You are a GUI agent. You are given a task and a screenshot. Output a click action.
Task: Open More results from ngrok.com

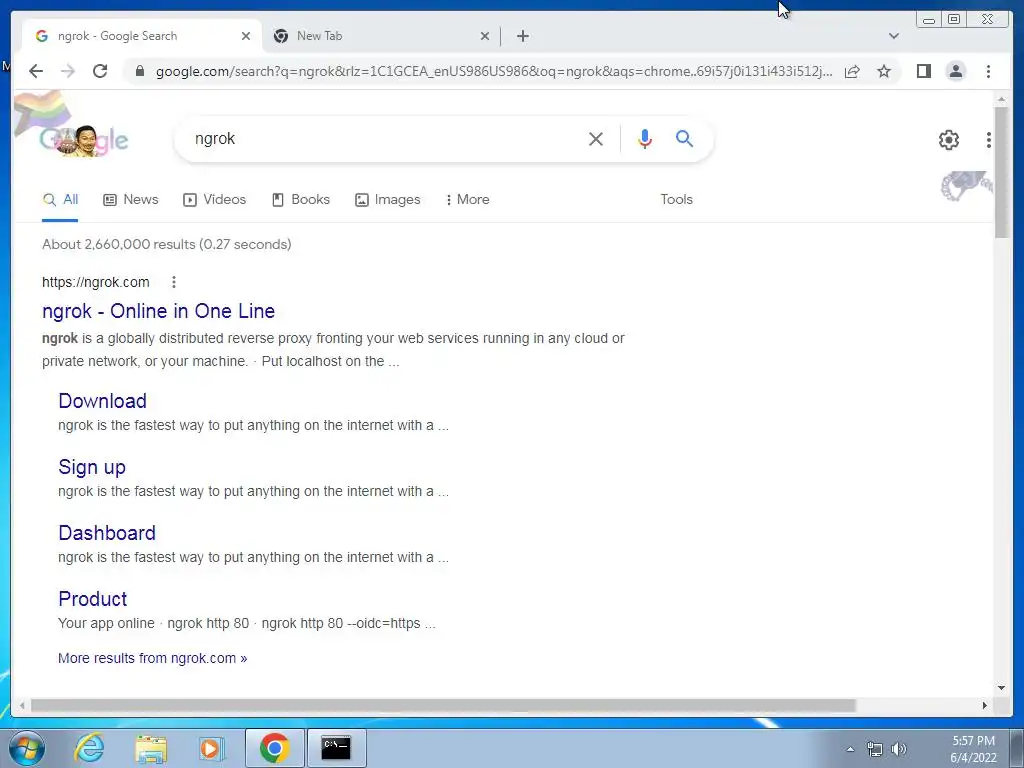[153, 658]
